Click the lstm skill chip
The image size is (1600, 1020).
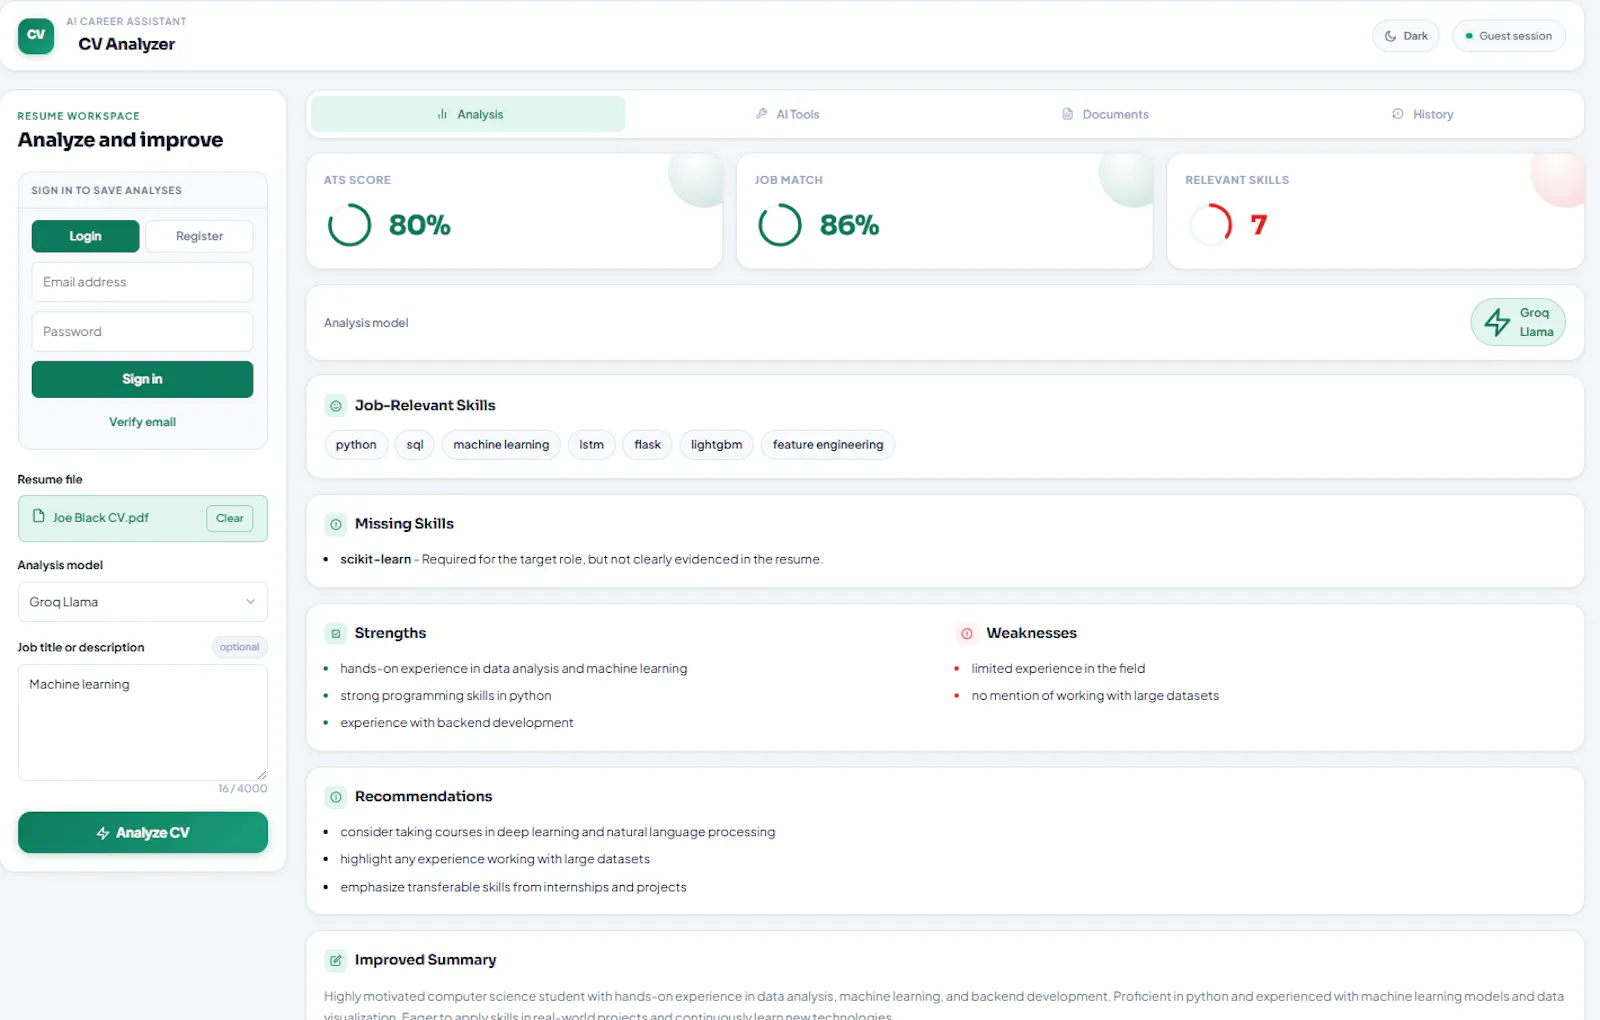tap(591, 444)
